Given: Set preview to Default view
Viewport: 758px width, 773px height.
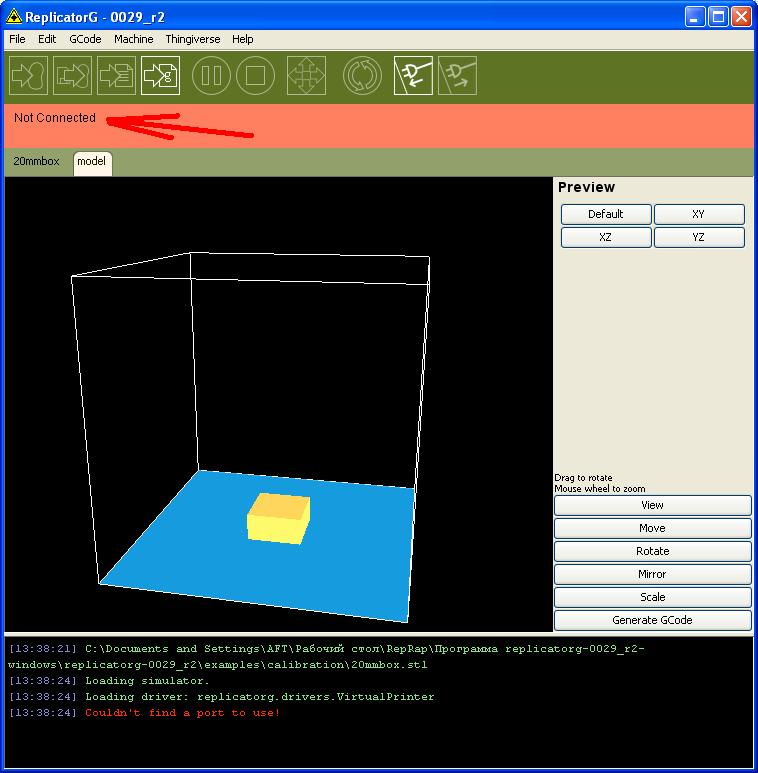Looking at the screenshot, I should pos(606,214).
